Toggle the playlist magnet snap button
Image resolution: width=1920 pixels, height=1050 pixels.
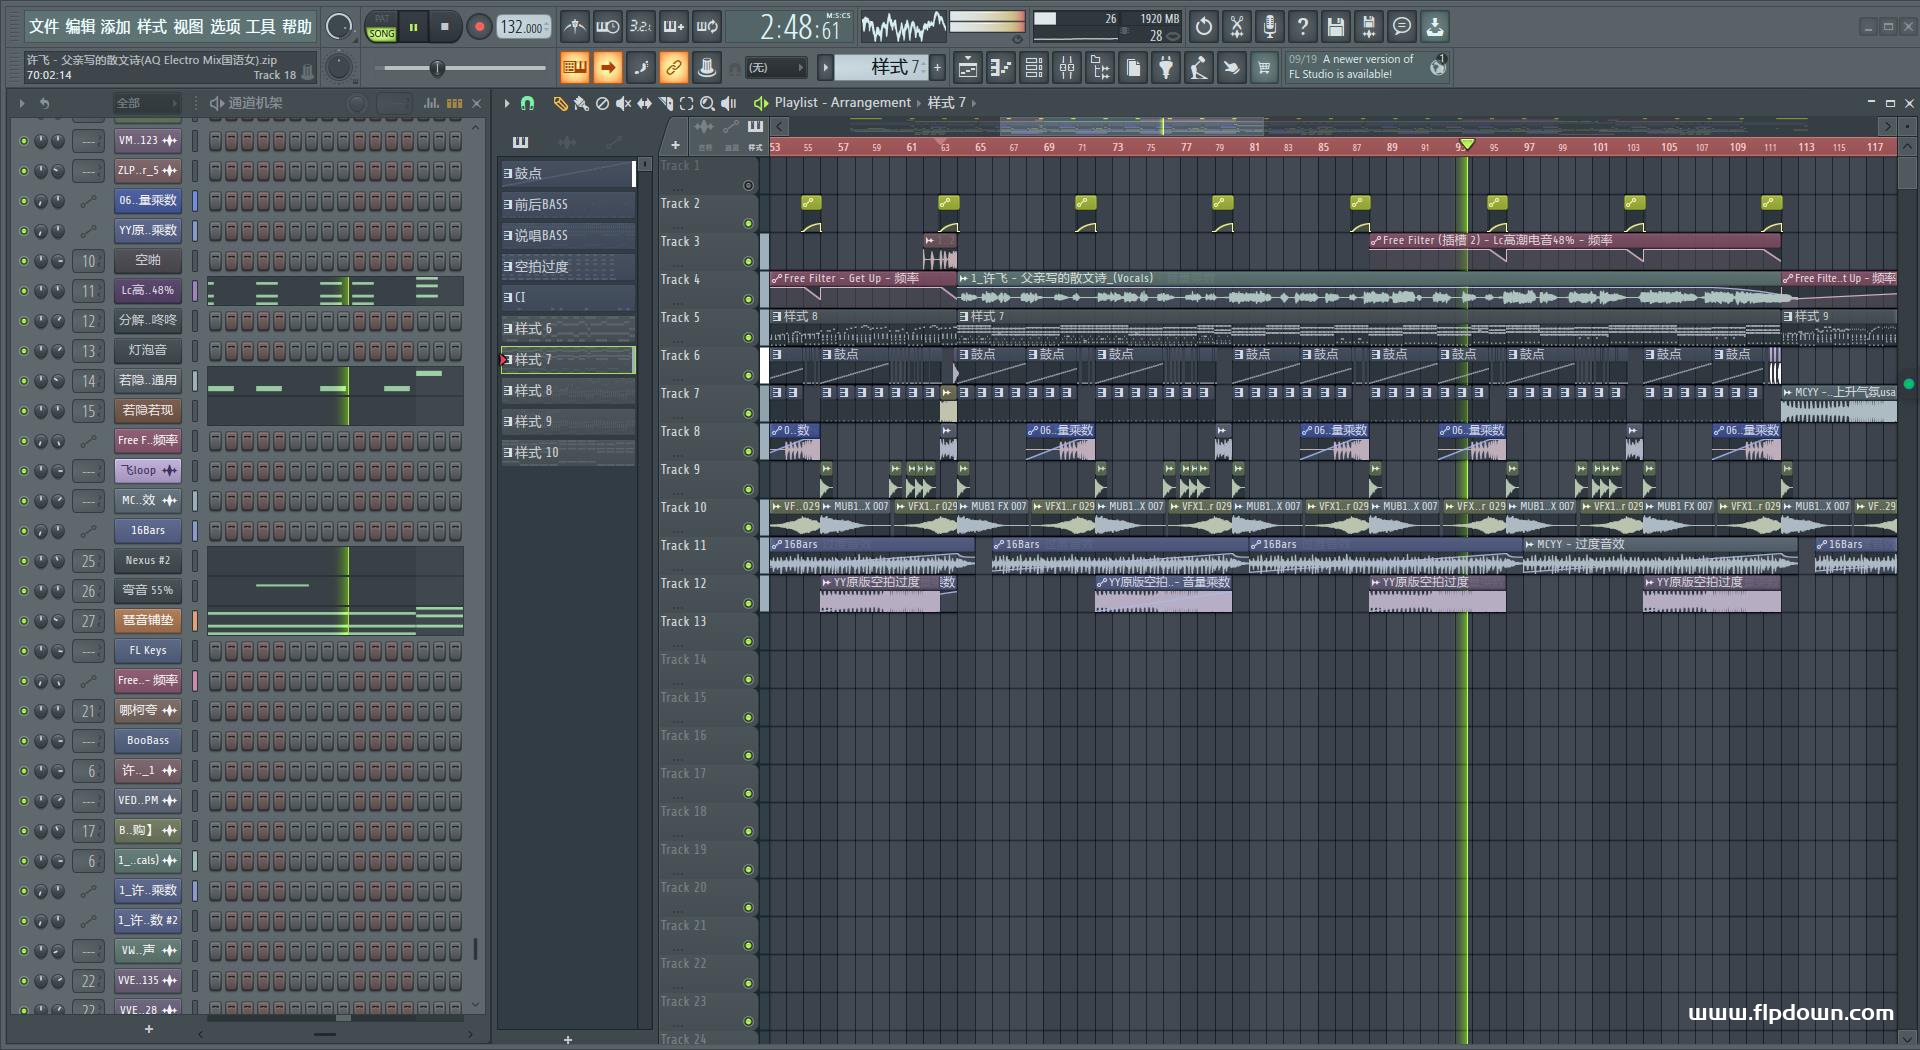point(528,103)
